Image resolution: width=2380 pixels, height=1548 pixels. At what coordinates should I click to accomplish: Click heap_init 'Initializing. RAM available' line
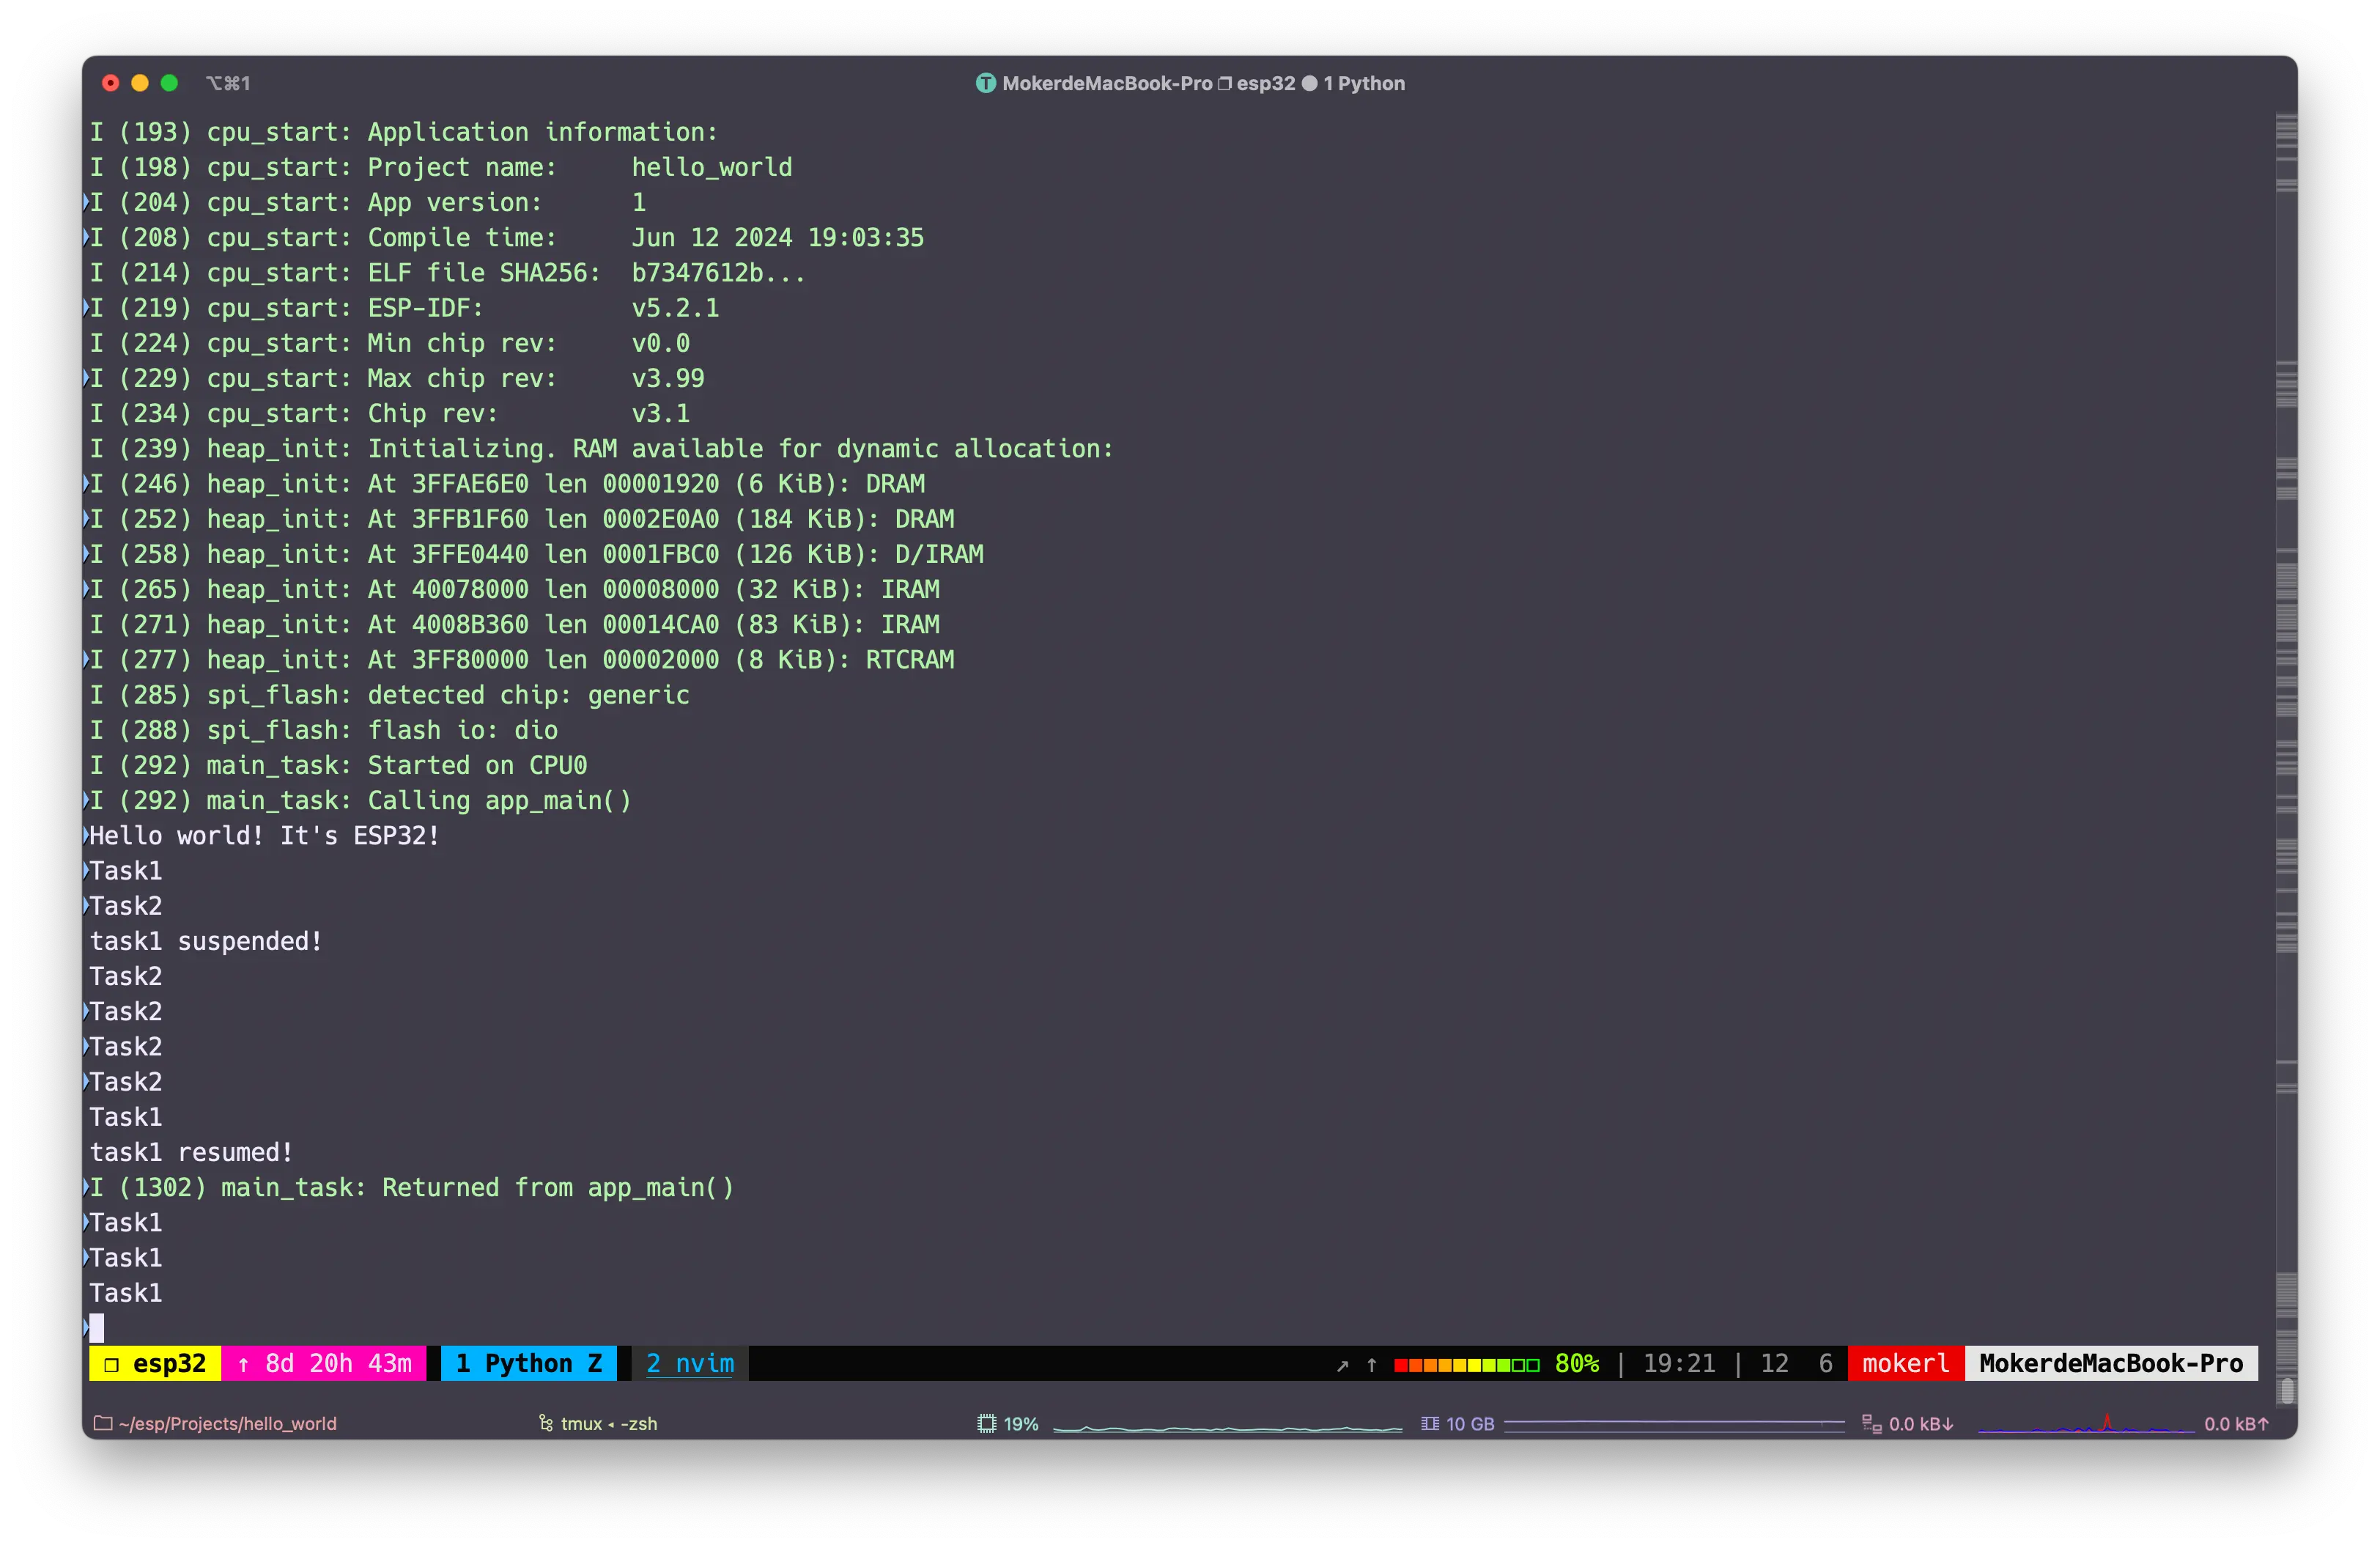coord(602,448)
